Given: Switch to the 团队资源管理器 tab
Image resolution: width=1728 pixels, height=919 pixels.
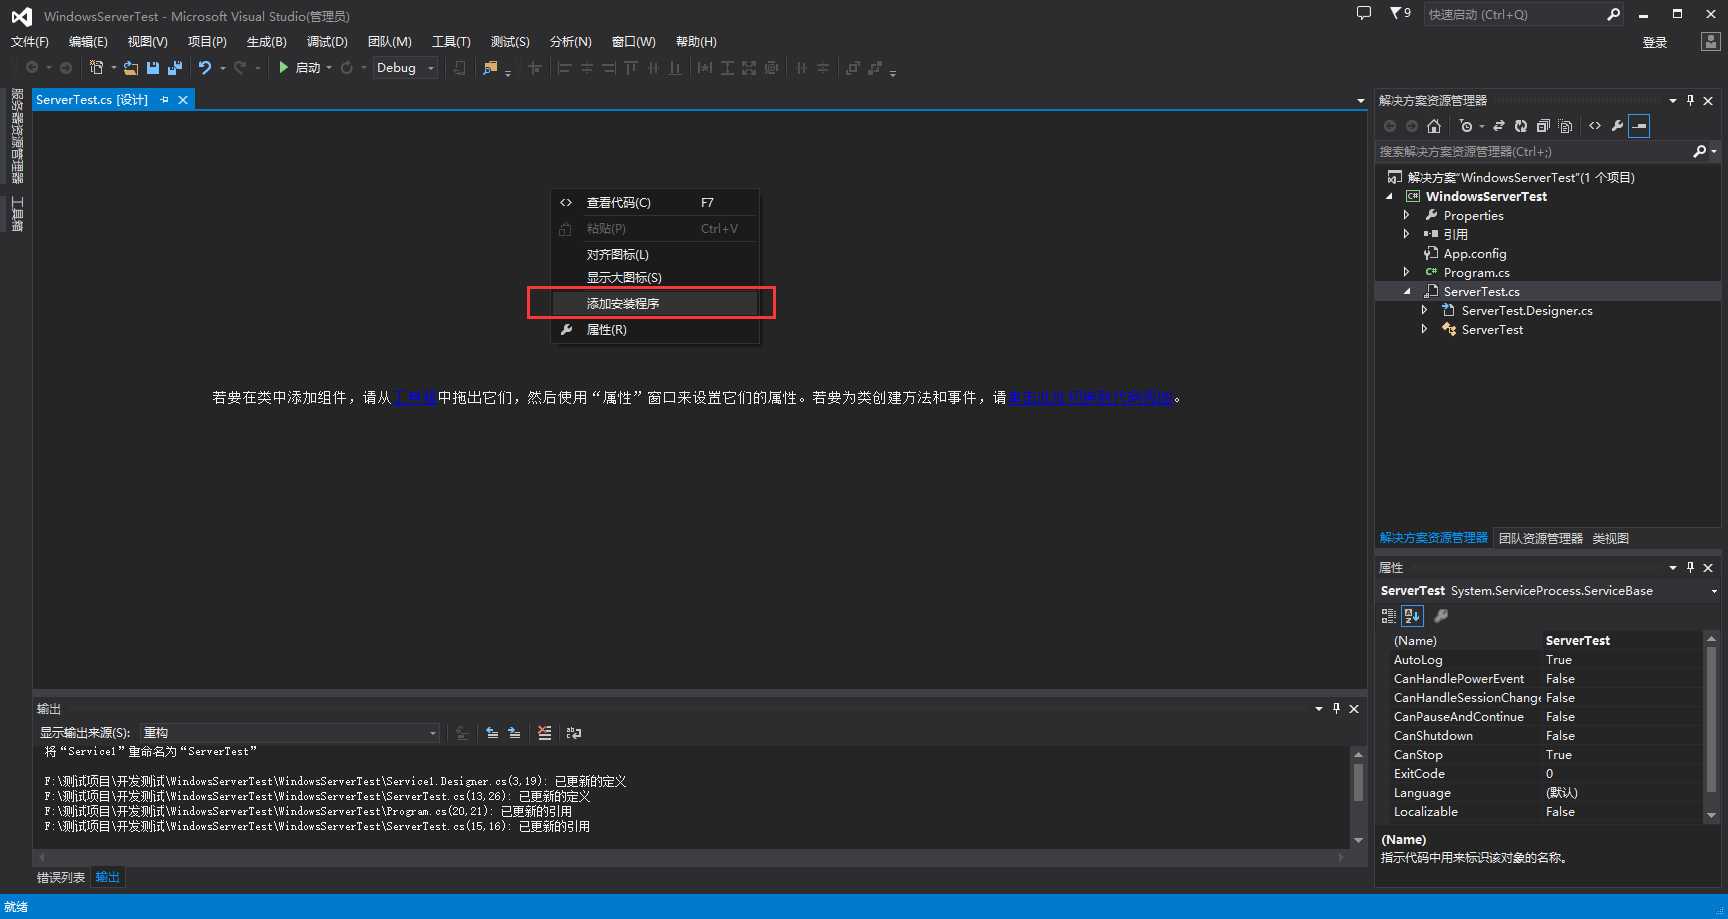Looking at the screenshot, I should pyautogui.click(x=1541, y=539).
